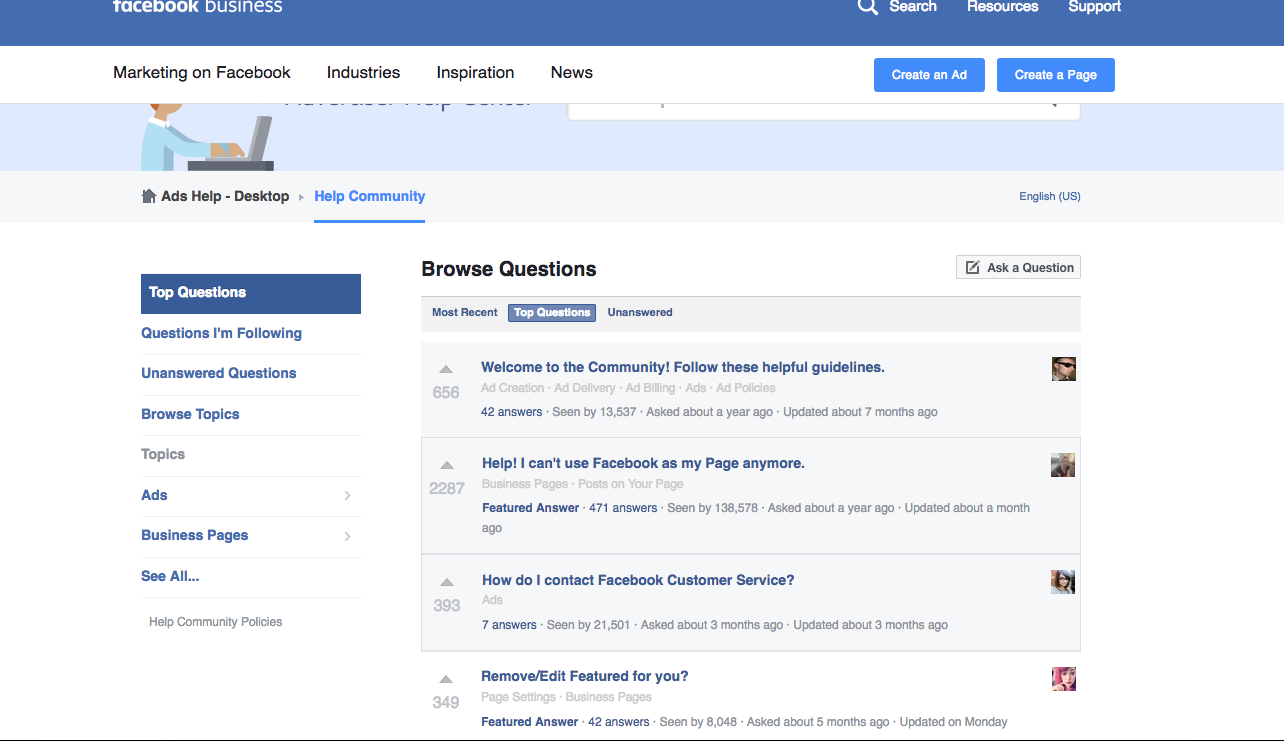Open How do I contact Customer Service question
1284x741 pixels.
(x=638, y=580)
